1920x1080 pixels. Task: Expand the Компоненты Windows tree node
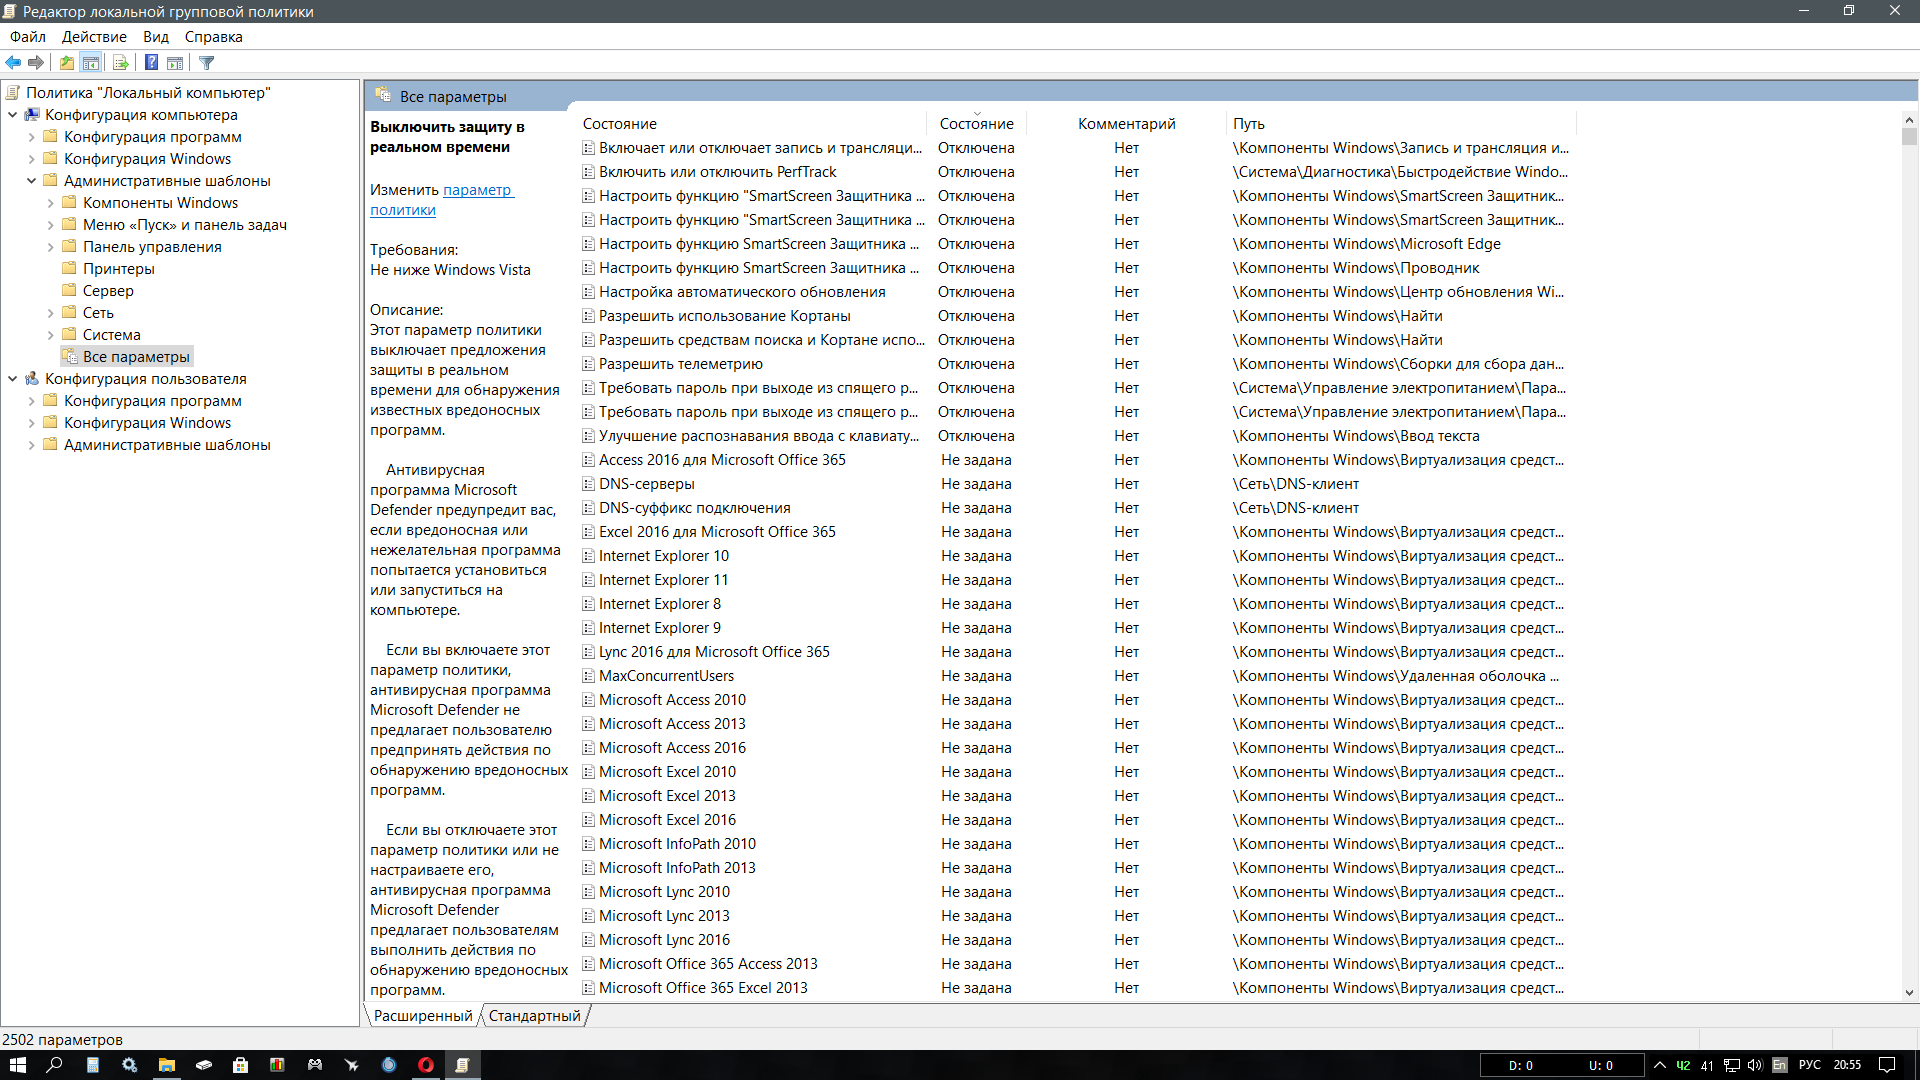[x=50, y=203]
